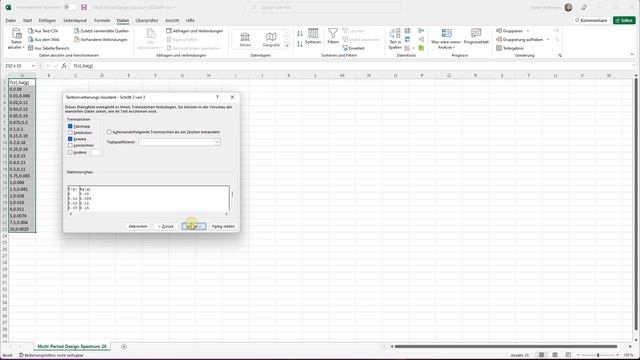Click the horizontal sheet scrollbar
640x360 pixels.
coord(505,347)
